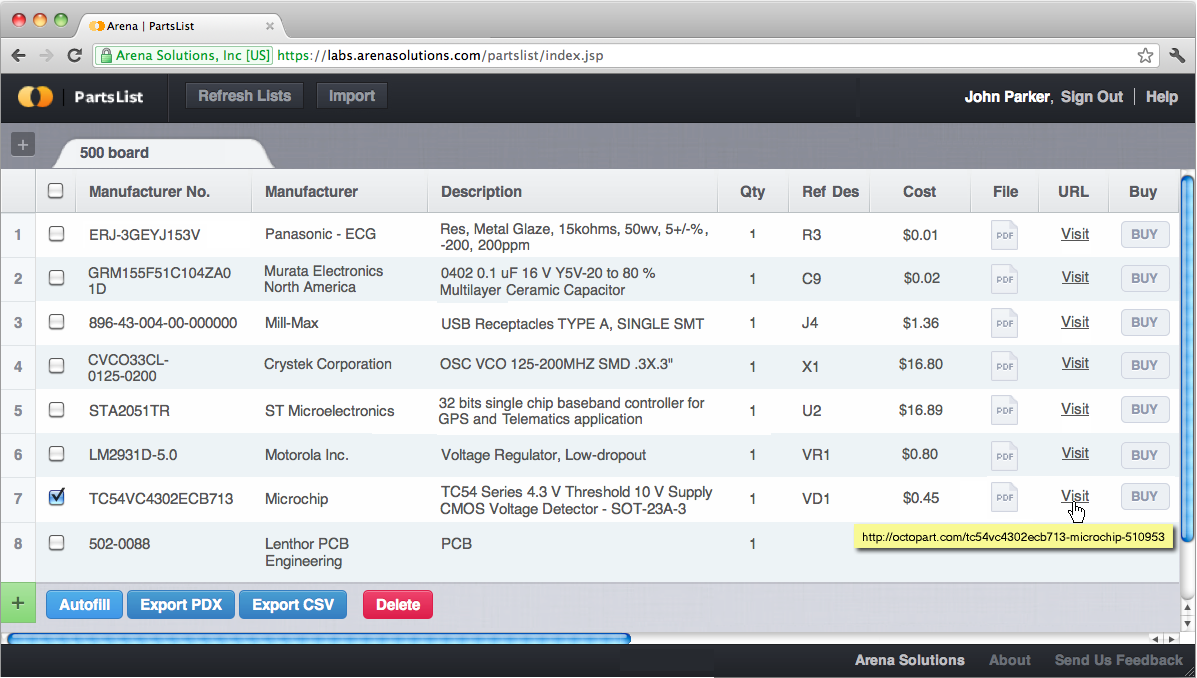Click the green SSL lock icon
Image resolution: width=1197 pixels, height=678 pixels.
click(x=106, y=56)
